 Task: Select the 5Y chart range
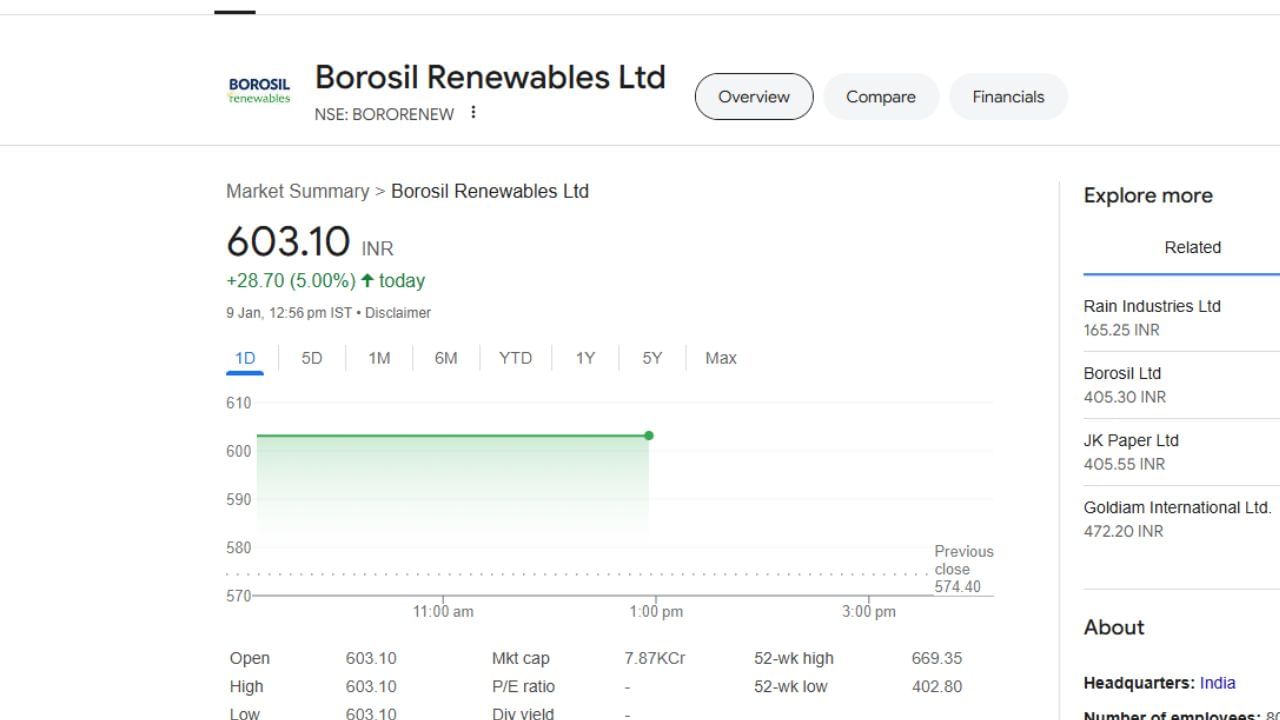[652, 358]
